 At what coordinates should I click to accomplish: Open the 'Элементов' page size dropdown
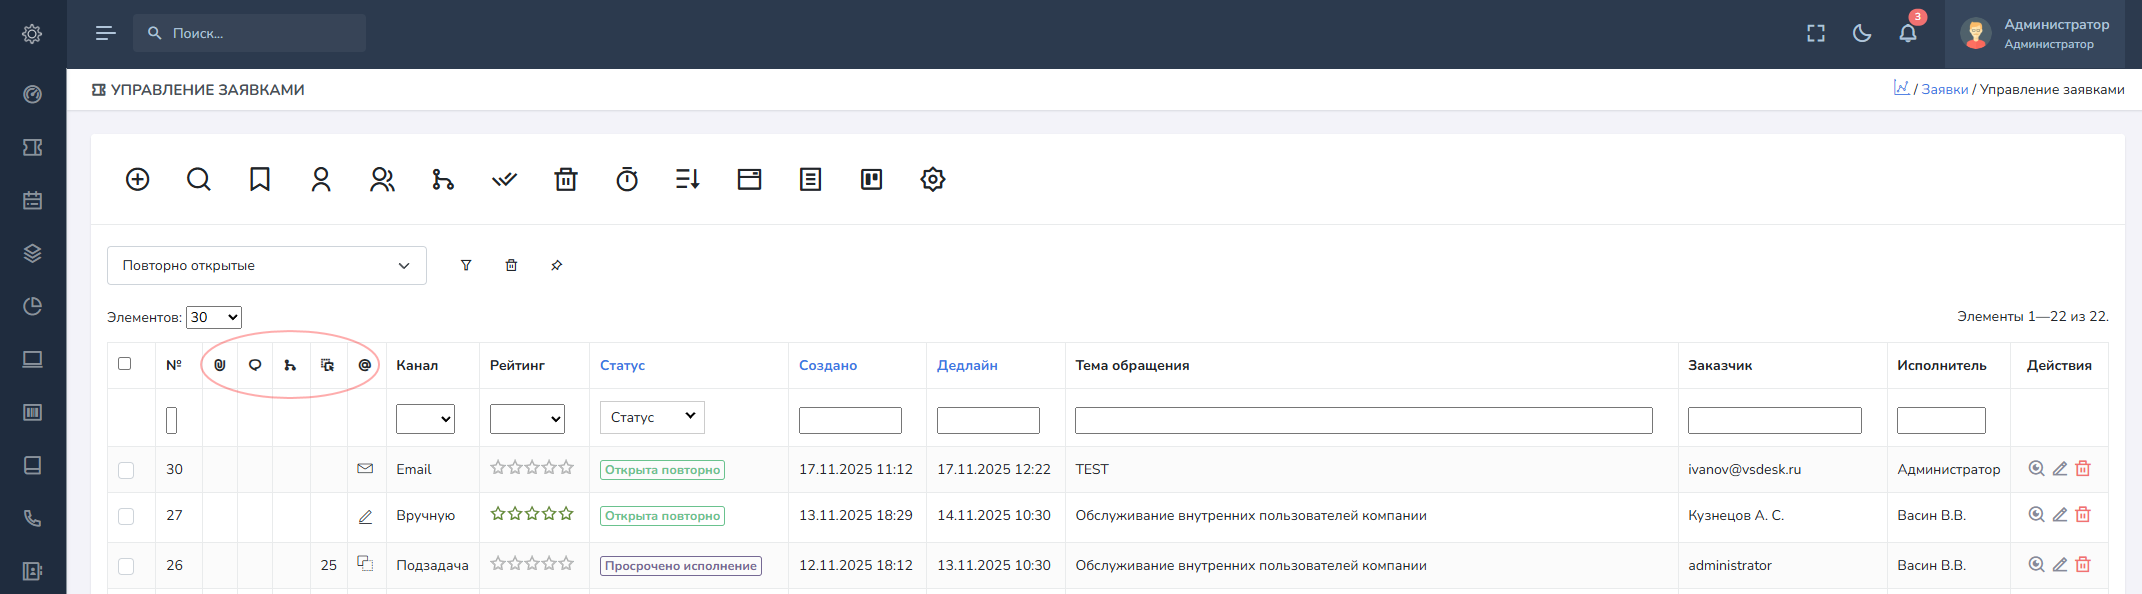214,317
